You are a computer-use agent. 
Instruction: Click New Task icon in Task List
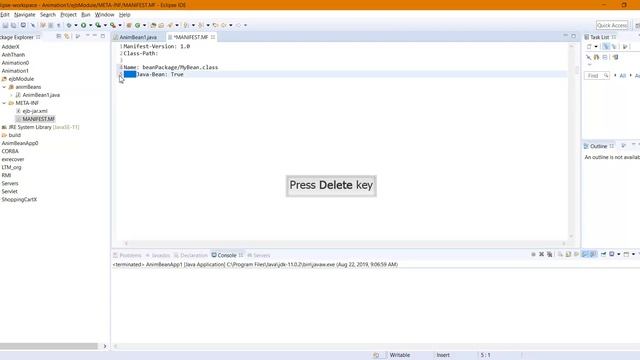tap(589, 47)
